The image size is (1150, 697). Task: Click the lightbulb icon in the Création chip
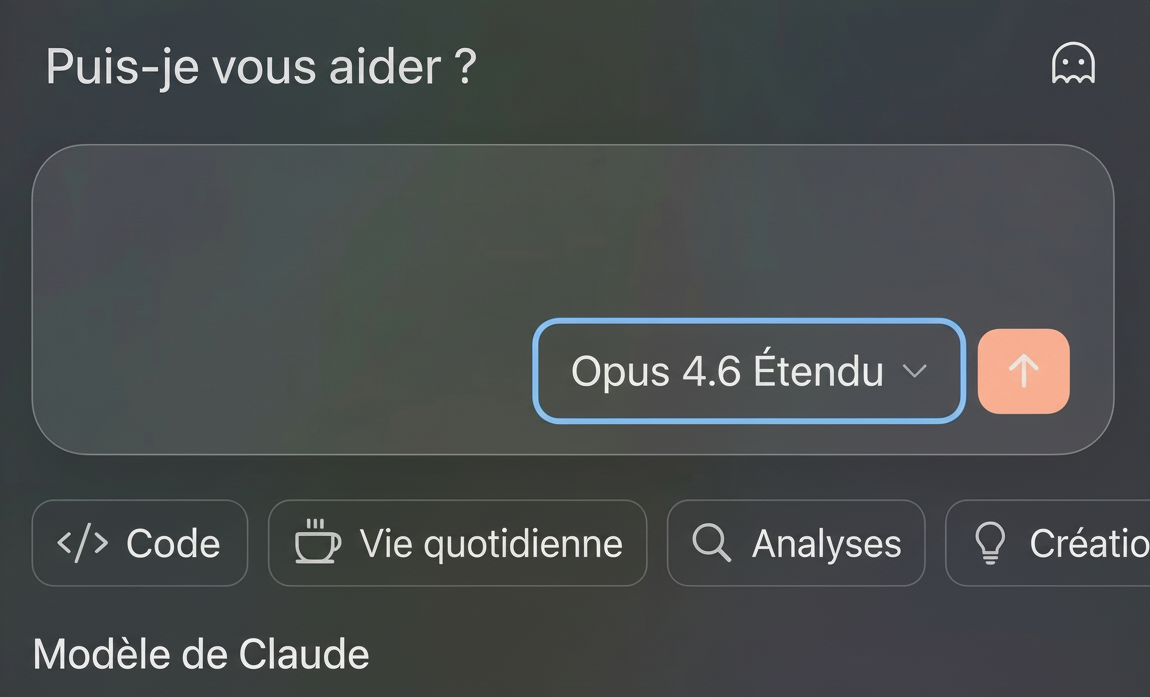(989, 543)
